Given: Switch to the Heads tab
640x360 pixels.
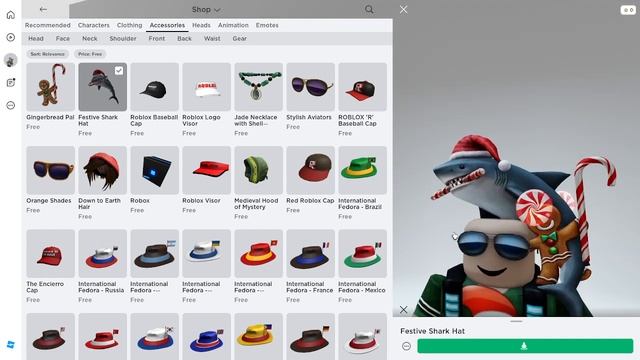Looking at the screenshot, I should [201, 25].
